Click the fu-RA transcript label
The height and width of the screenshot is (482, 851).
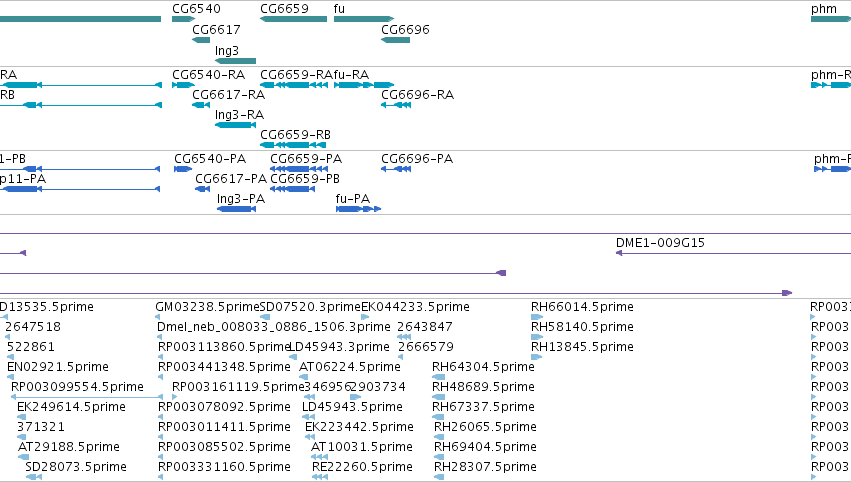351,74
